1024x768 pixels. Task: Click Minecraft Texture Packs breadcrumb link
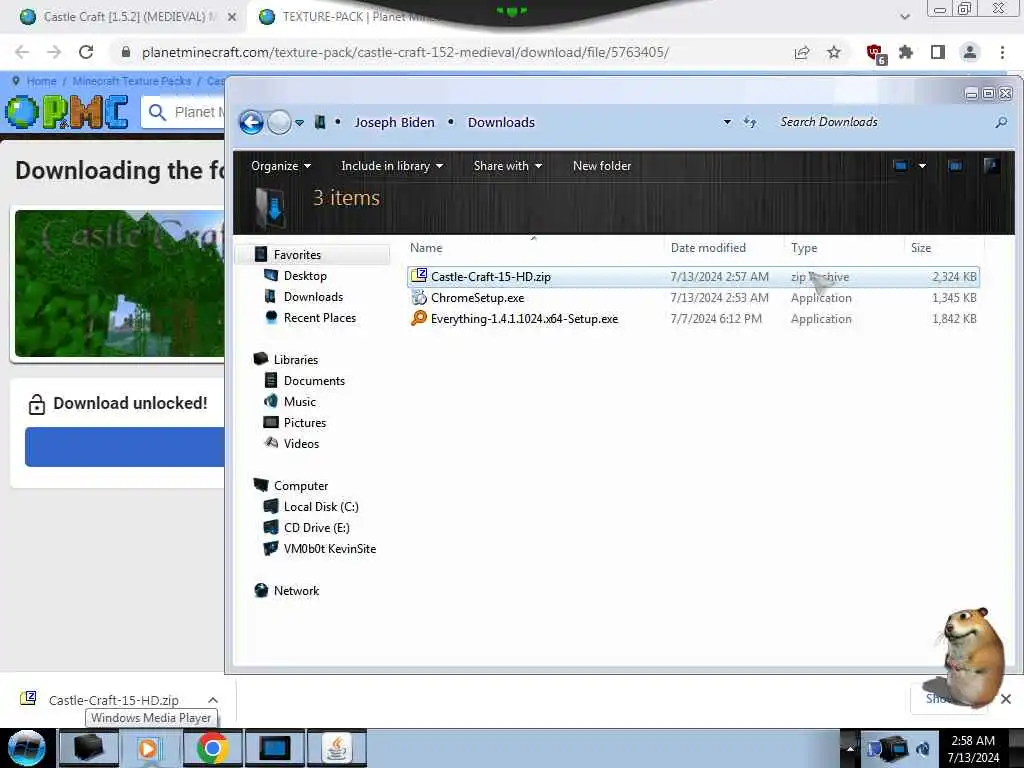point(131,81)
